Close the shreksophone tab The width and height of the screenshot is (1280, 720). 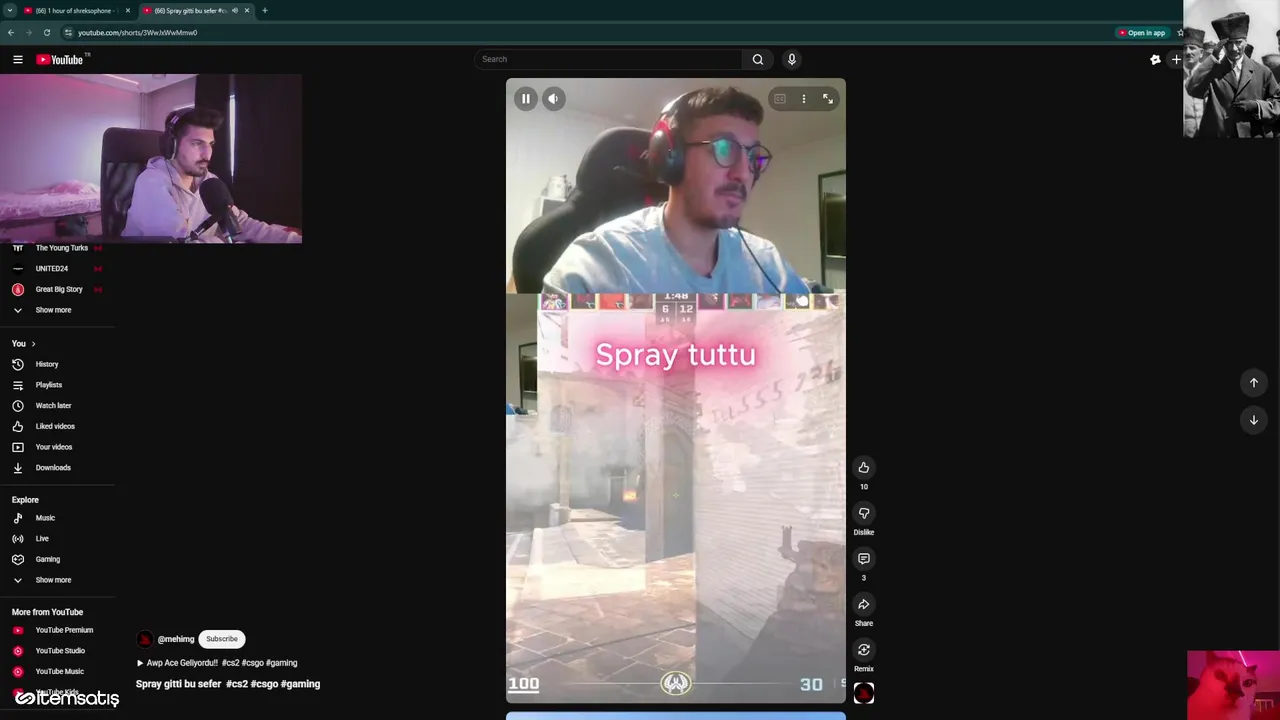(128, 10)
